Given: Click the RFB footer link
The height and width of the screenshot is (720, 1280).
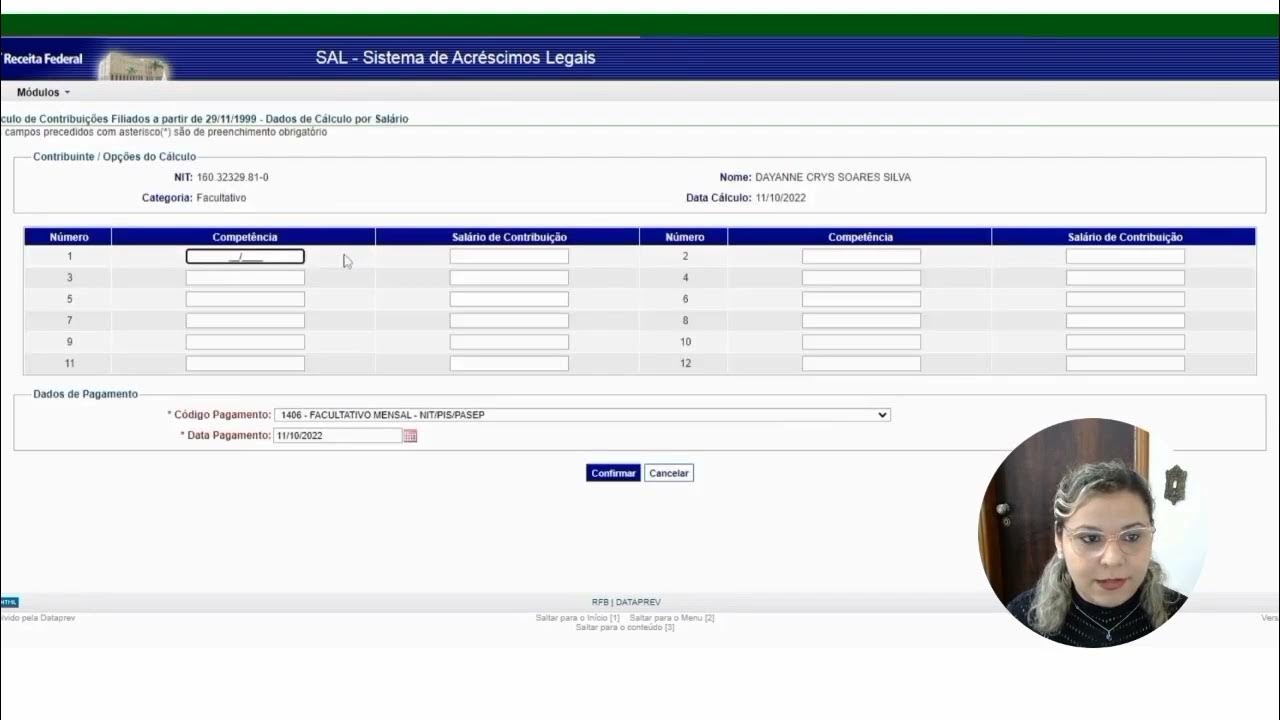Looking at the screenshot, I should (x=600, y=603).
